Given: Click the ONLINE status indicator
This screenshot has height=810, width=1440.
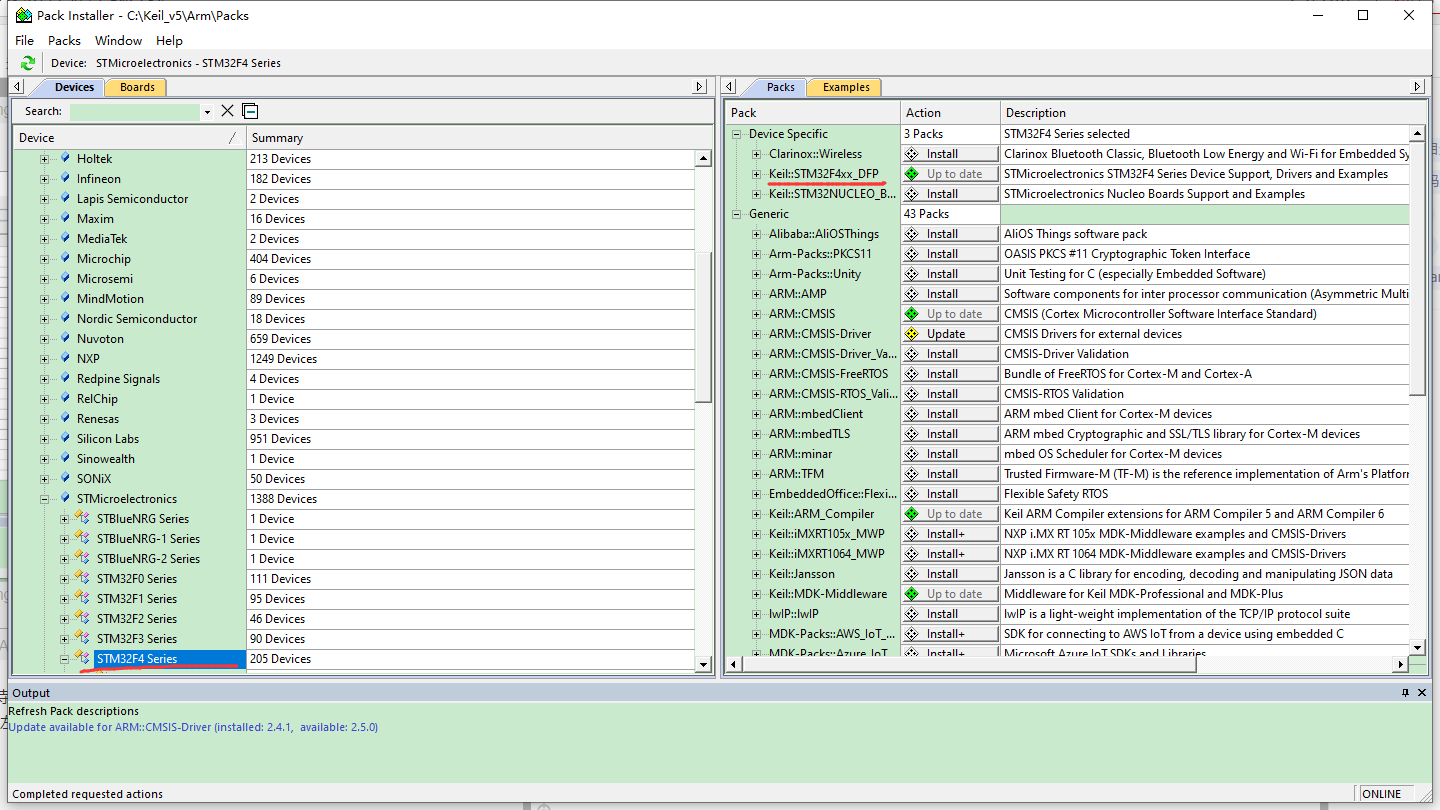Looking at the screenshot, I should pos(1381,794).
